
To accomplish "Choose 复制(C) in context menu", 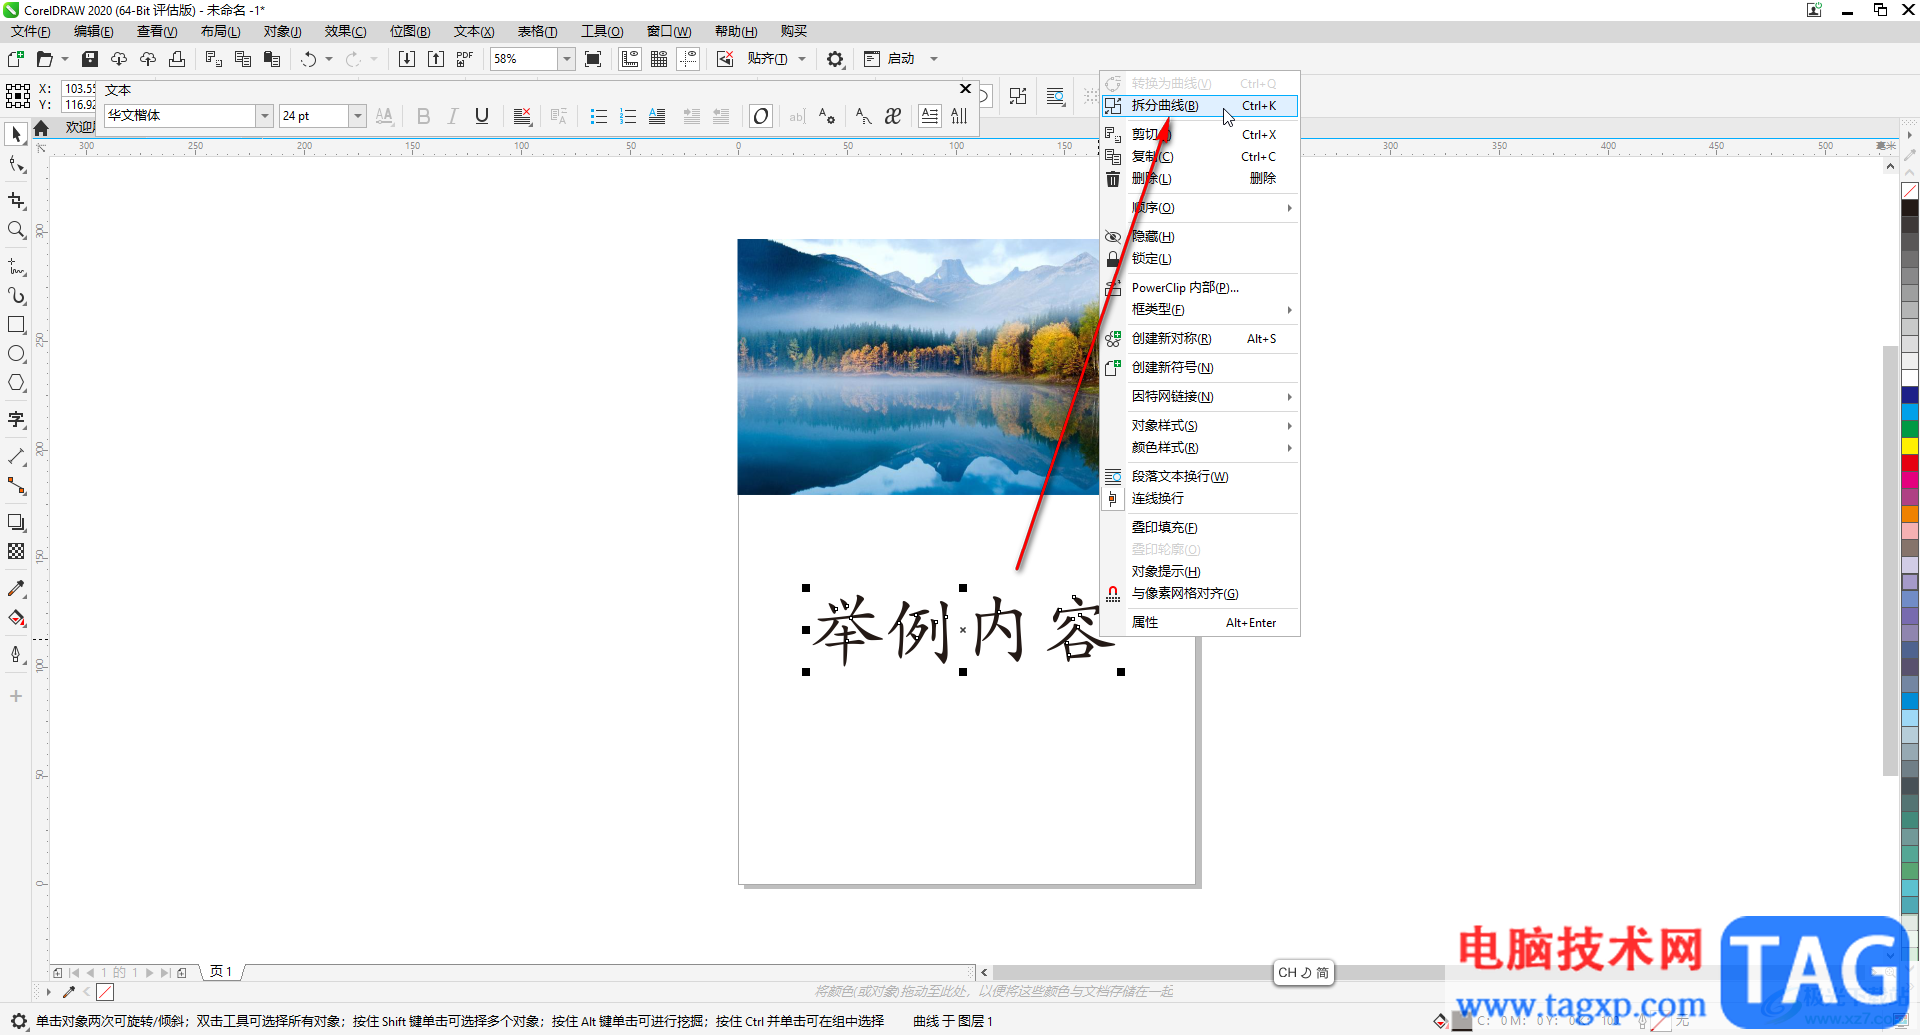I will point(1200,157).
